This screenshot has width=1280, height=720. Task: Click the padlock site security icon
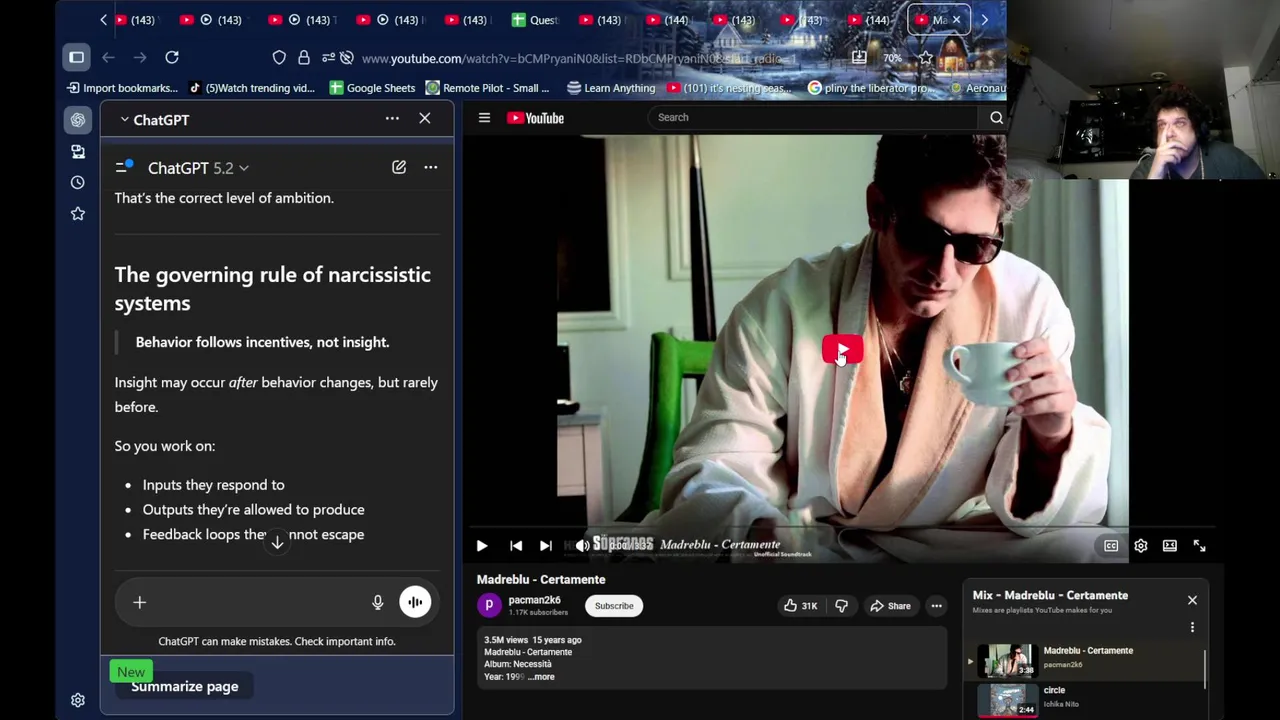(303, 57)
